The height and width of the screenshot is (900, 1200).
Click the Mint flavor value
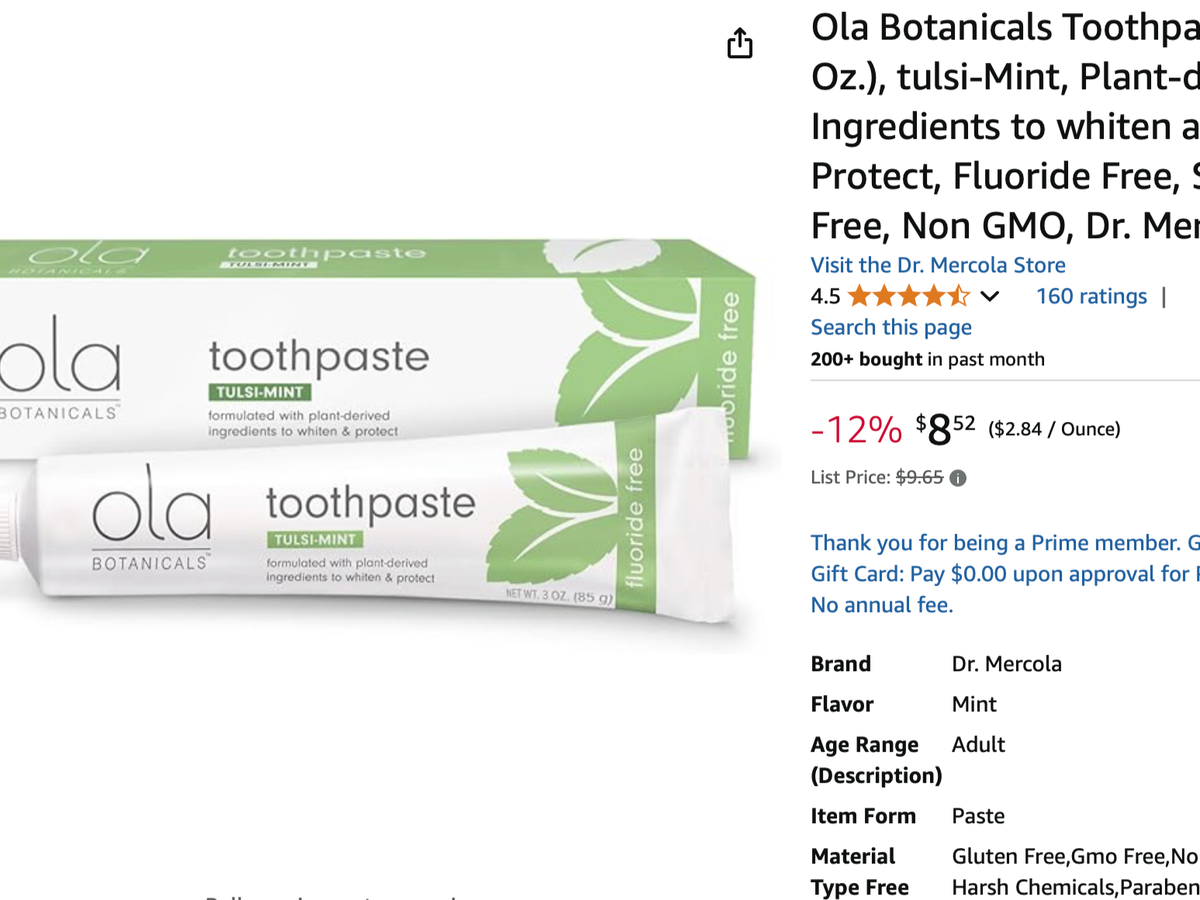[974, 704]
